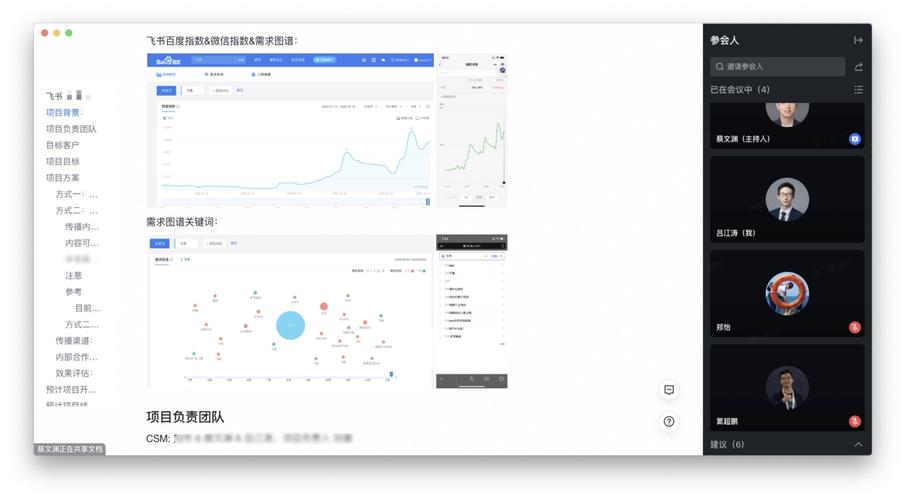Click 飞书 title at outline top
The width and height of the screenshot is (906, 500).
pos(54,96)
